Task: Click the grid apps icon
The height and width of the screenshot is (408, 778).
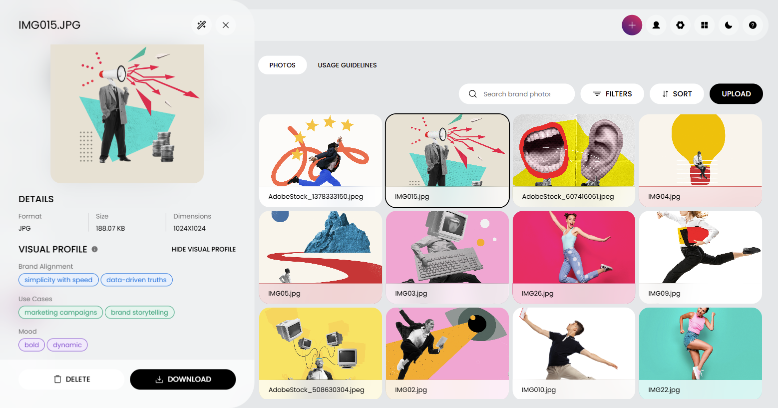Action: 704,25
